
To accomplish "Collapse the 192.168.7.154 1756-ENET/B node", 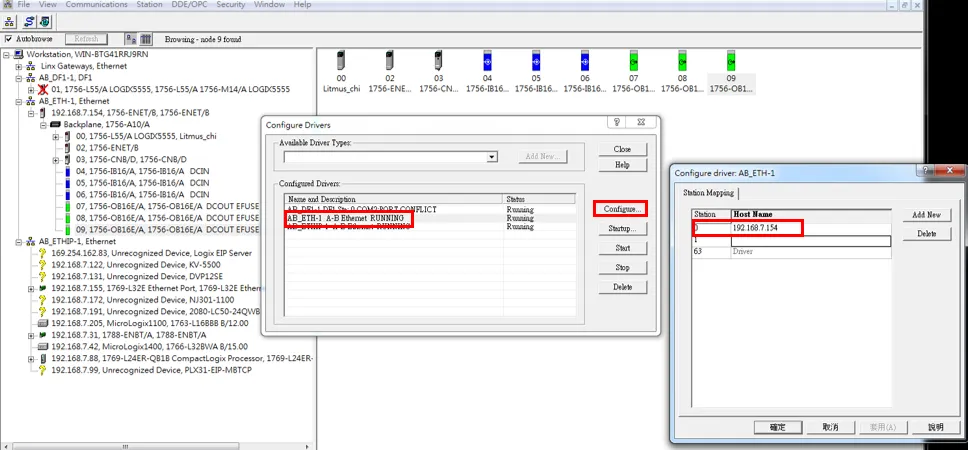I will pos(31,113).
